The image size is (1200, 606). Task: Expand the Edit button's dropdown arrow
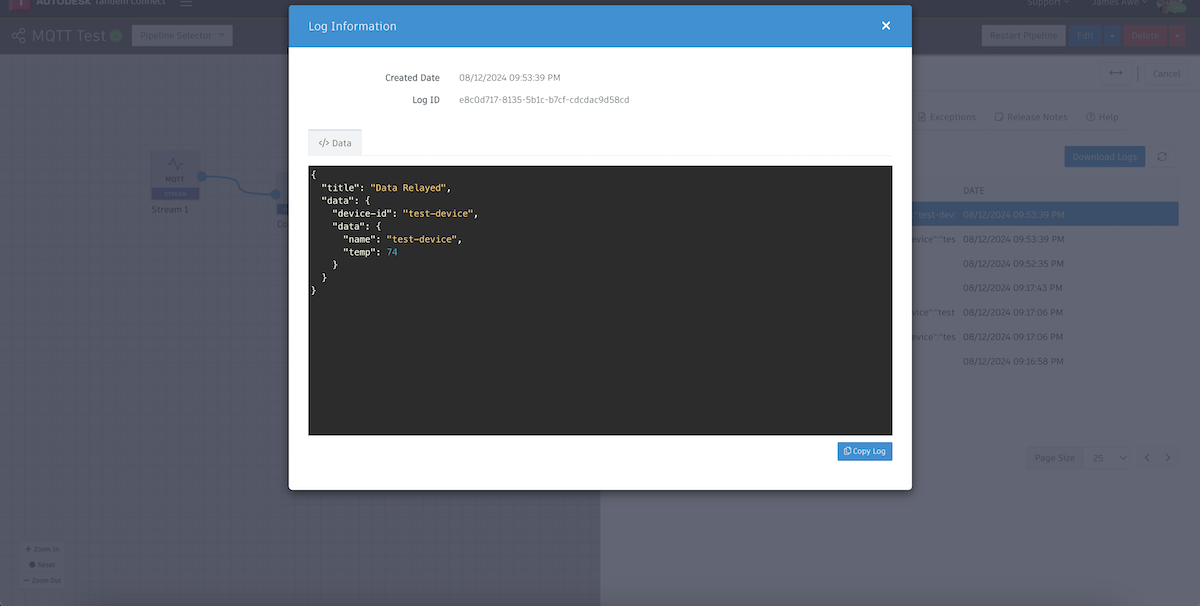click(x=1112, y=34)
